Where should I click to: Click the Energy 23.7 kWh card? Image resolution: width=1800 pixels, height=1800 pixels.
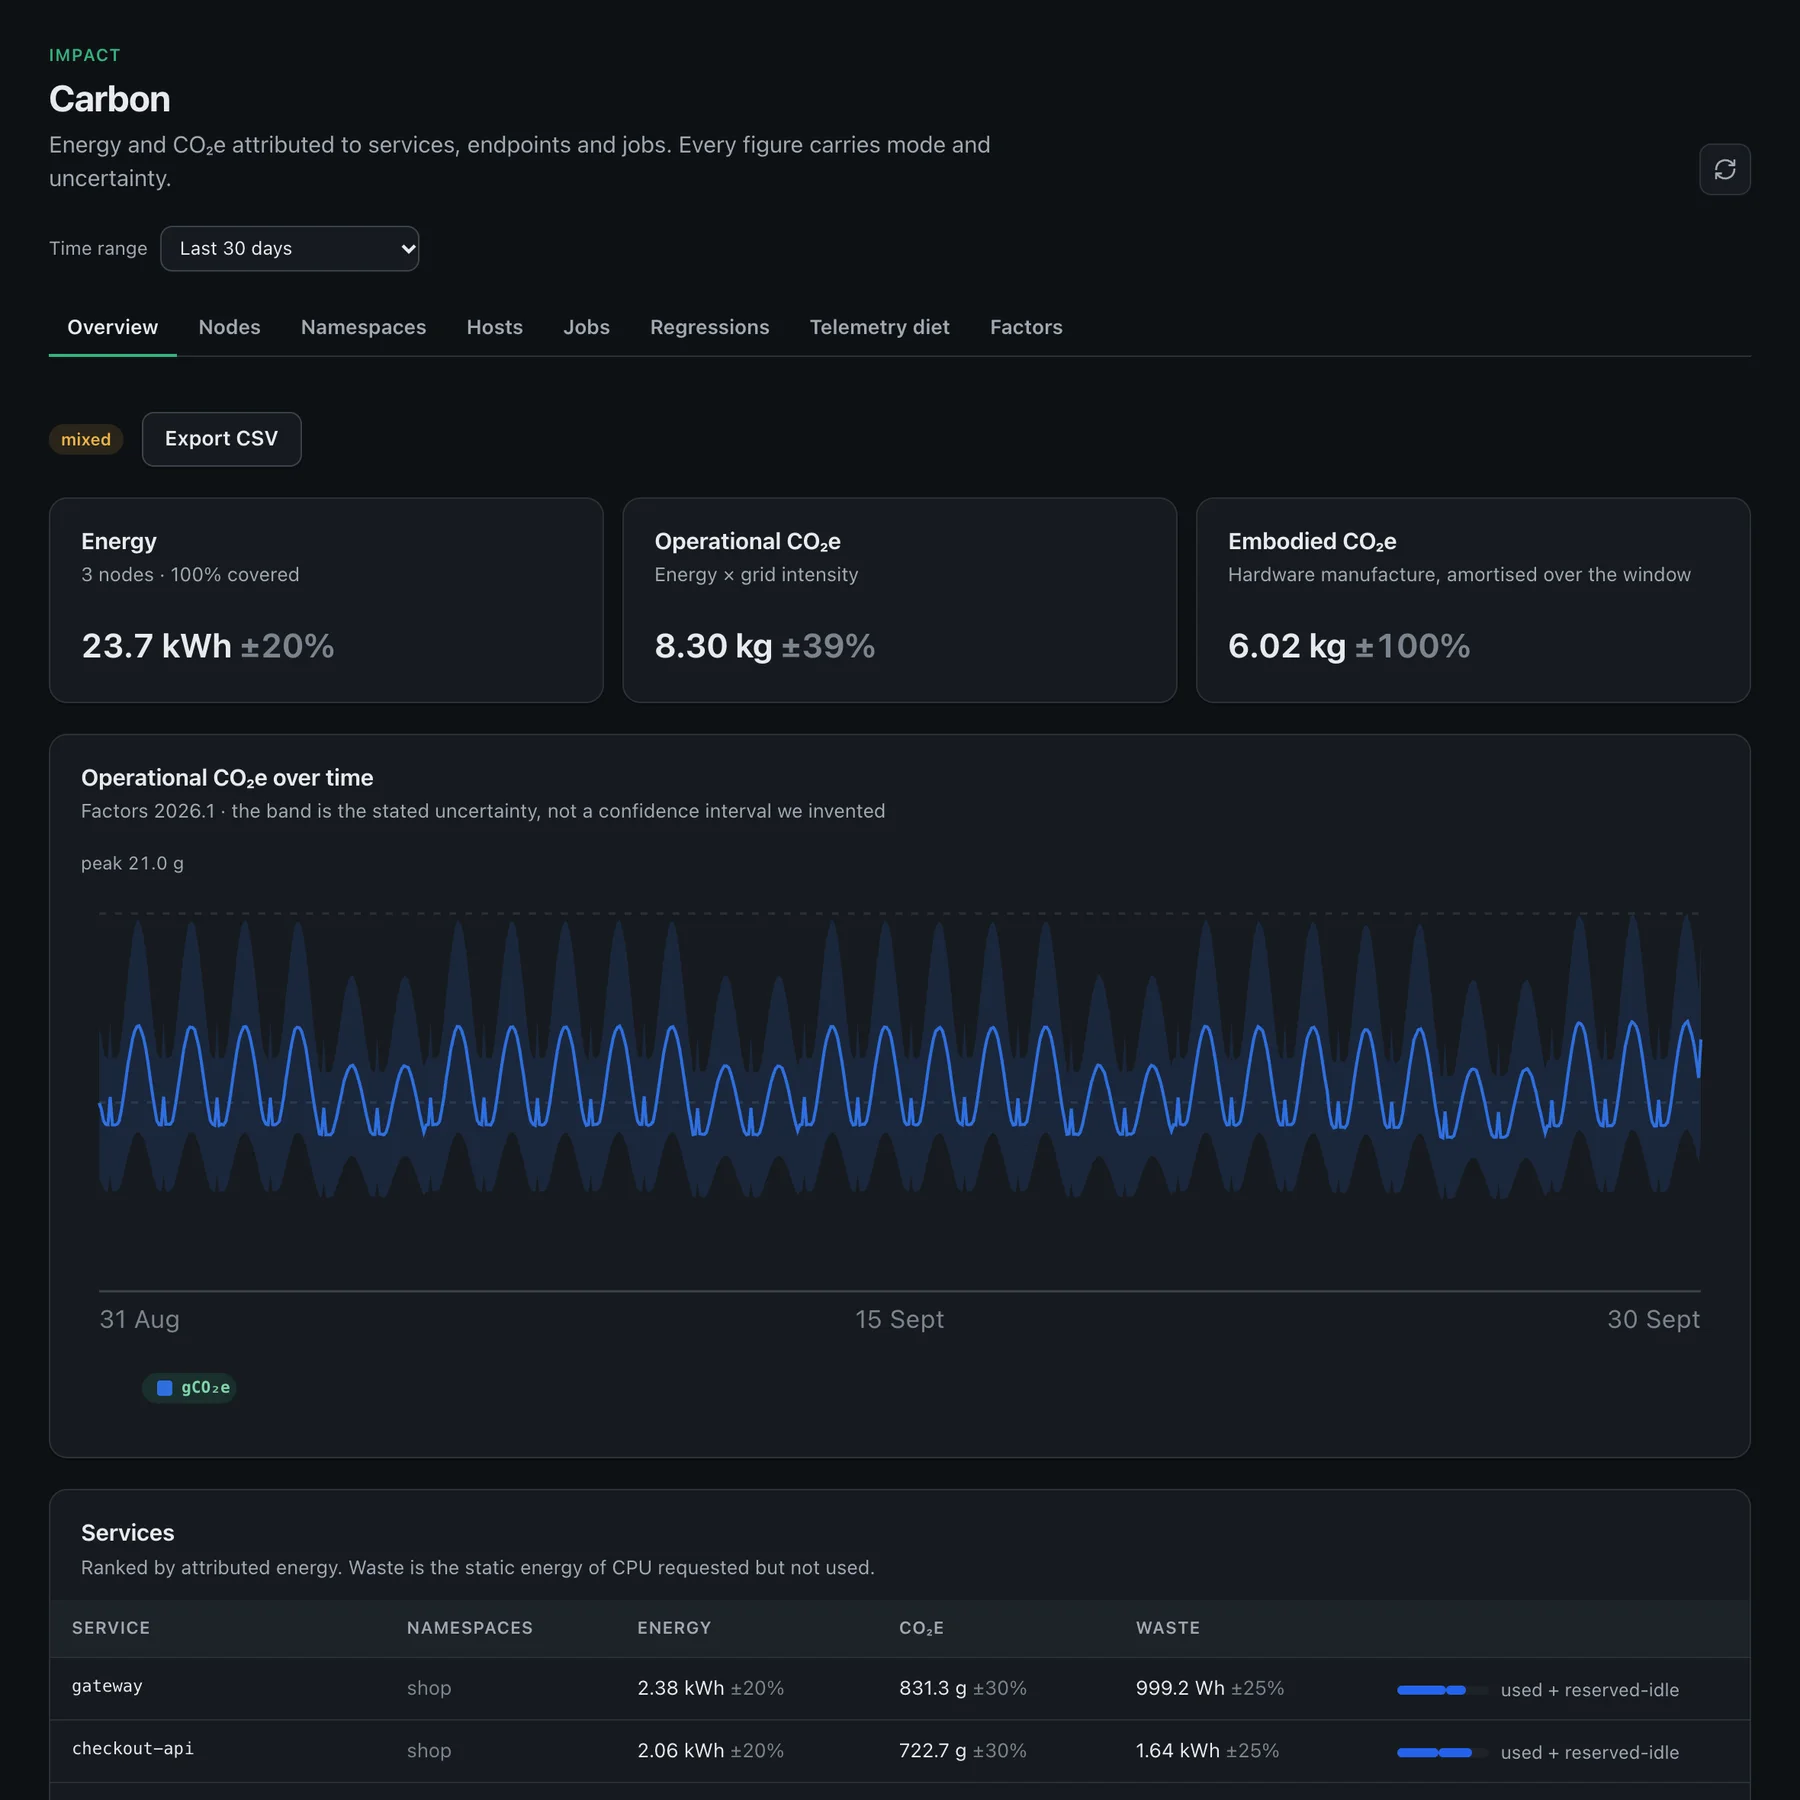pyautogui.click(x=326, y=600)
